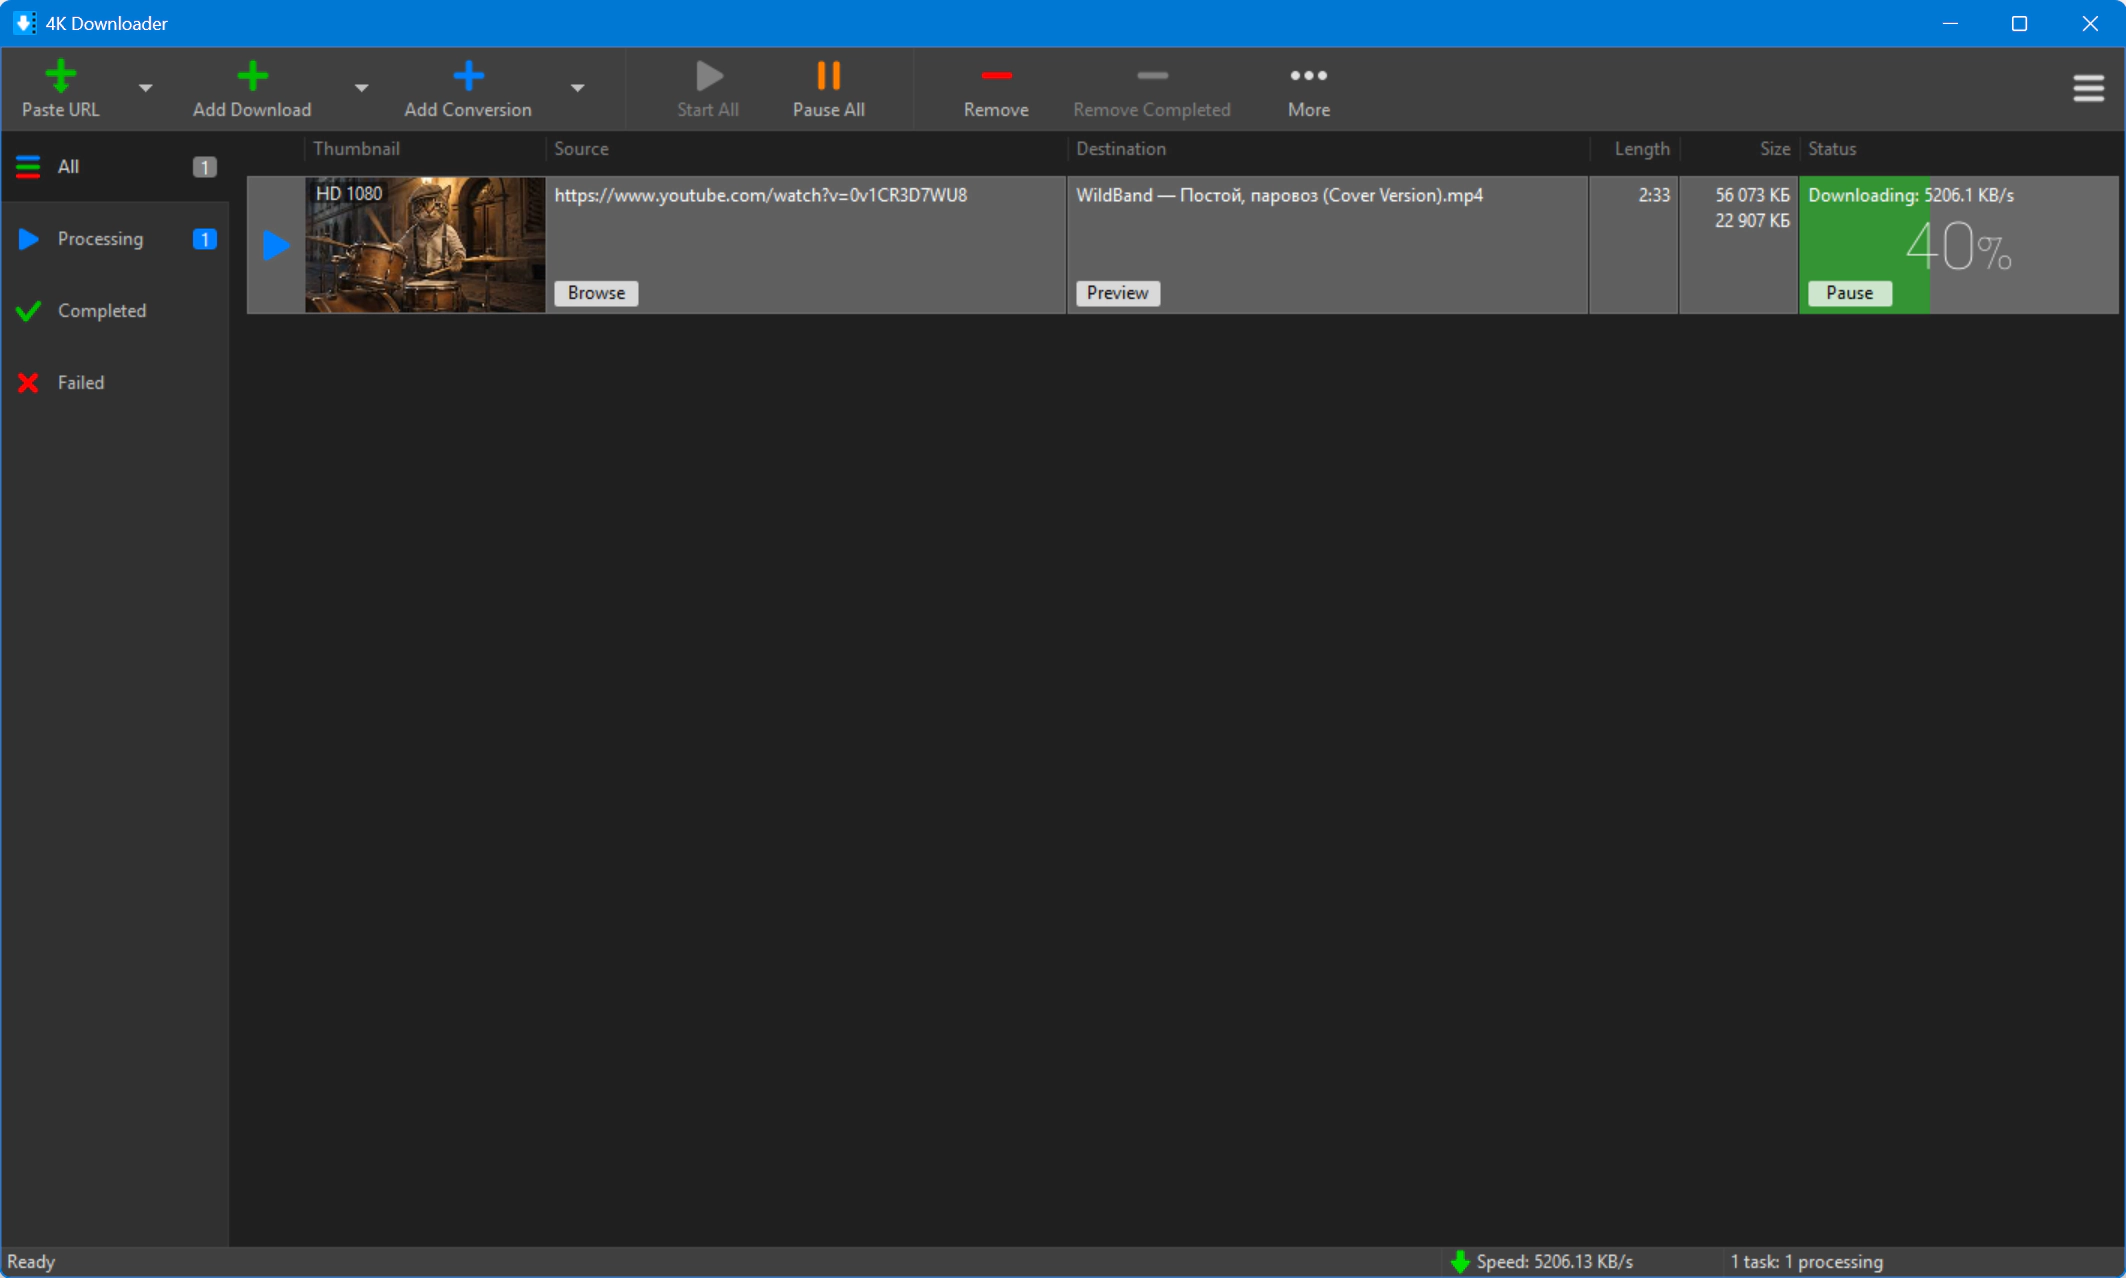Viewport: 2126px width, 1278px height.
Task: Click the Add Download plus icon
Action: [252, 75]
